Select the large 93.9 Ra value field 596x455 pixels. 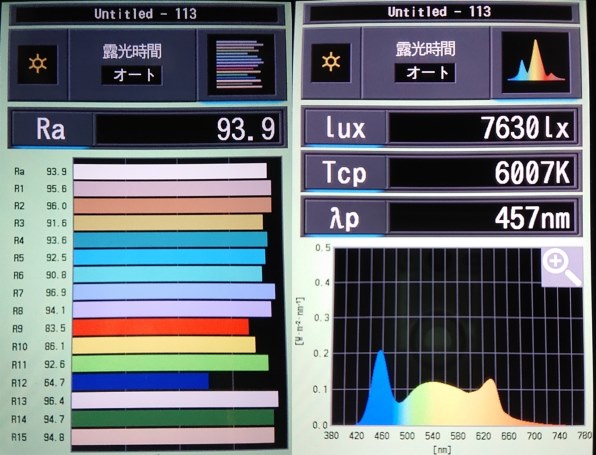tap(187, 129)
